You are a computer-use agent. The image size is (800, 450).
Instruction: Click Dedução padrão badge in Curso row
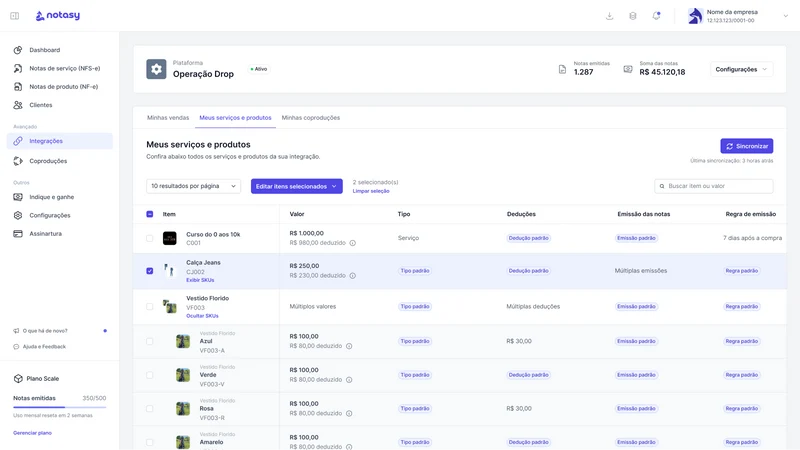pos(529,238)
